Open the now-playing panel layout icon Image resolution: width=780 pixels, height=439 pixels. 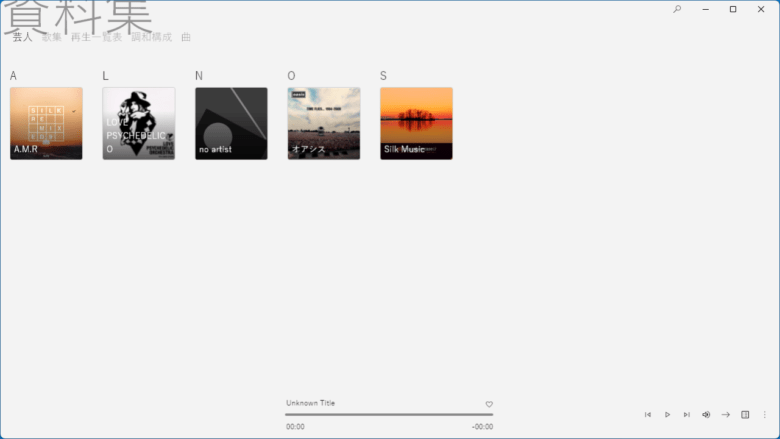[x=745, y=415]
